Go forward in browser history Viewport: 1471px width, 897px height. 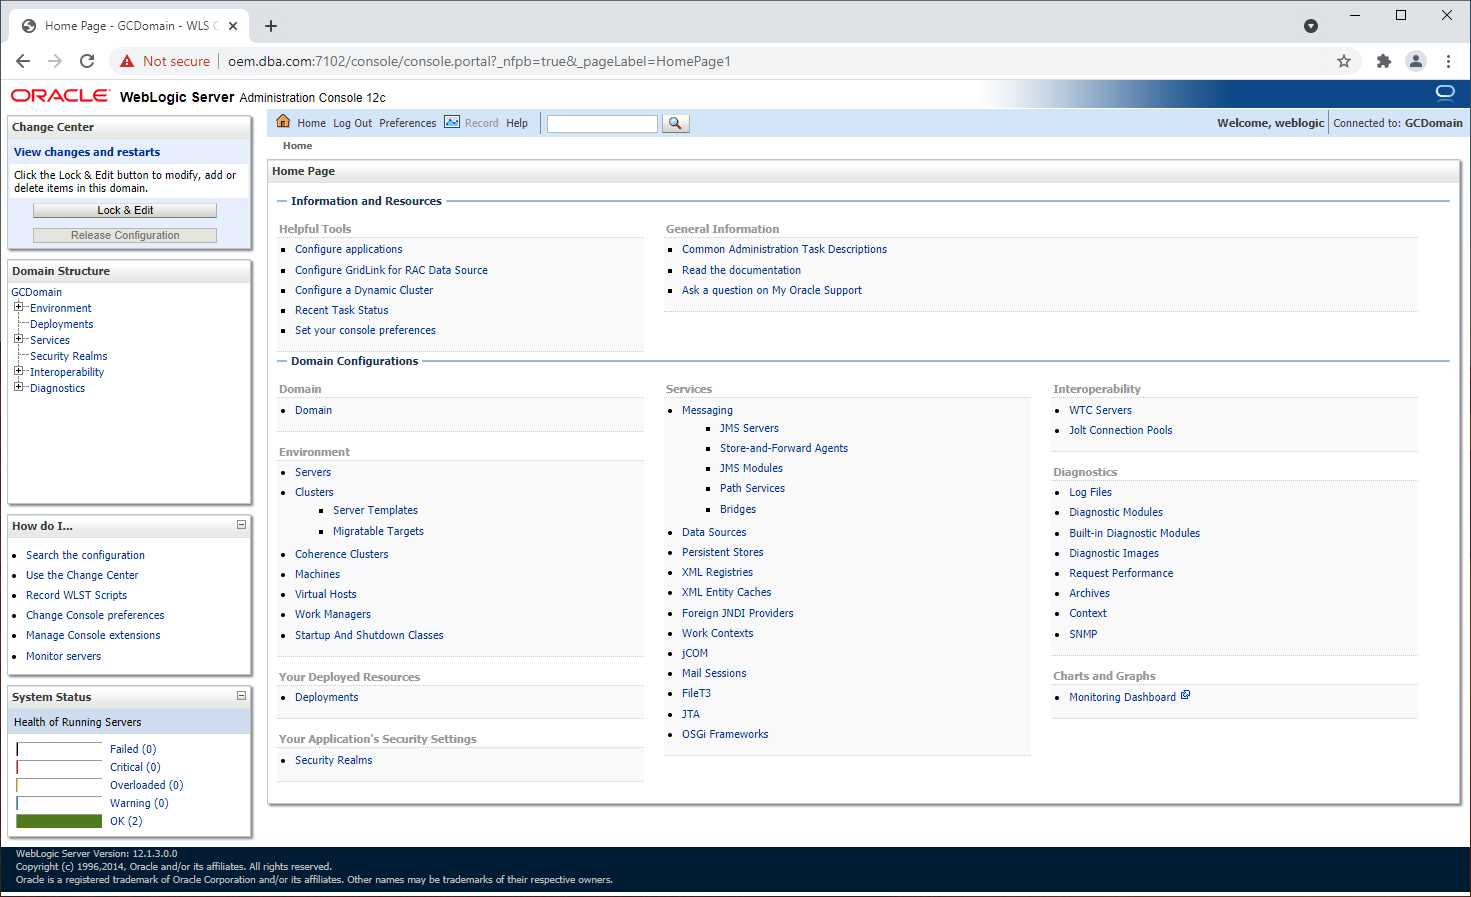(55, 61)
